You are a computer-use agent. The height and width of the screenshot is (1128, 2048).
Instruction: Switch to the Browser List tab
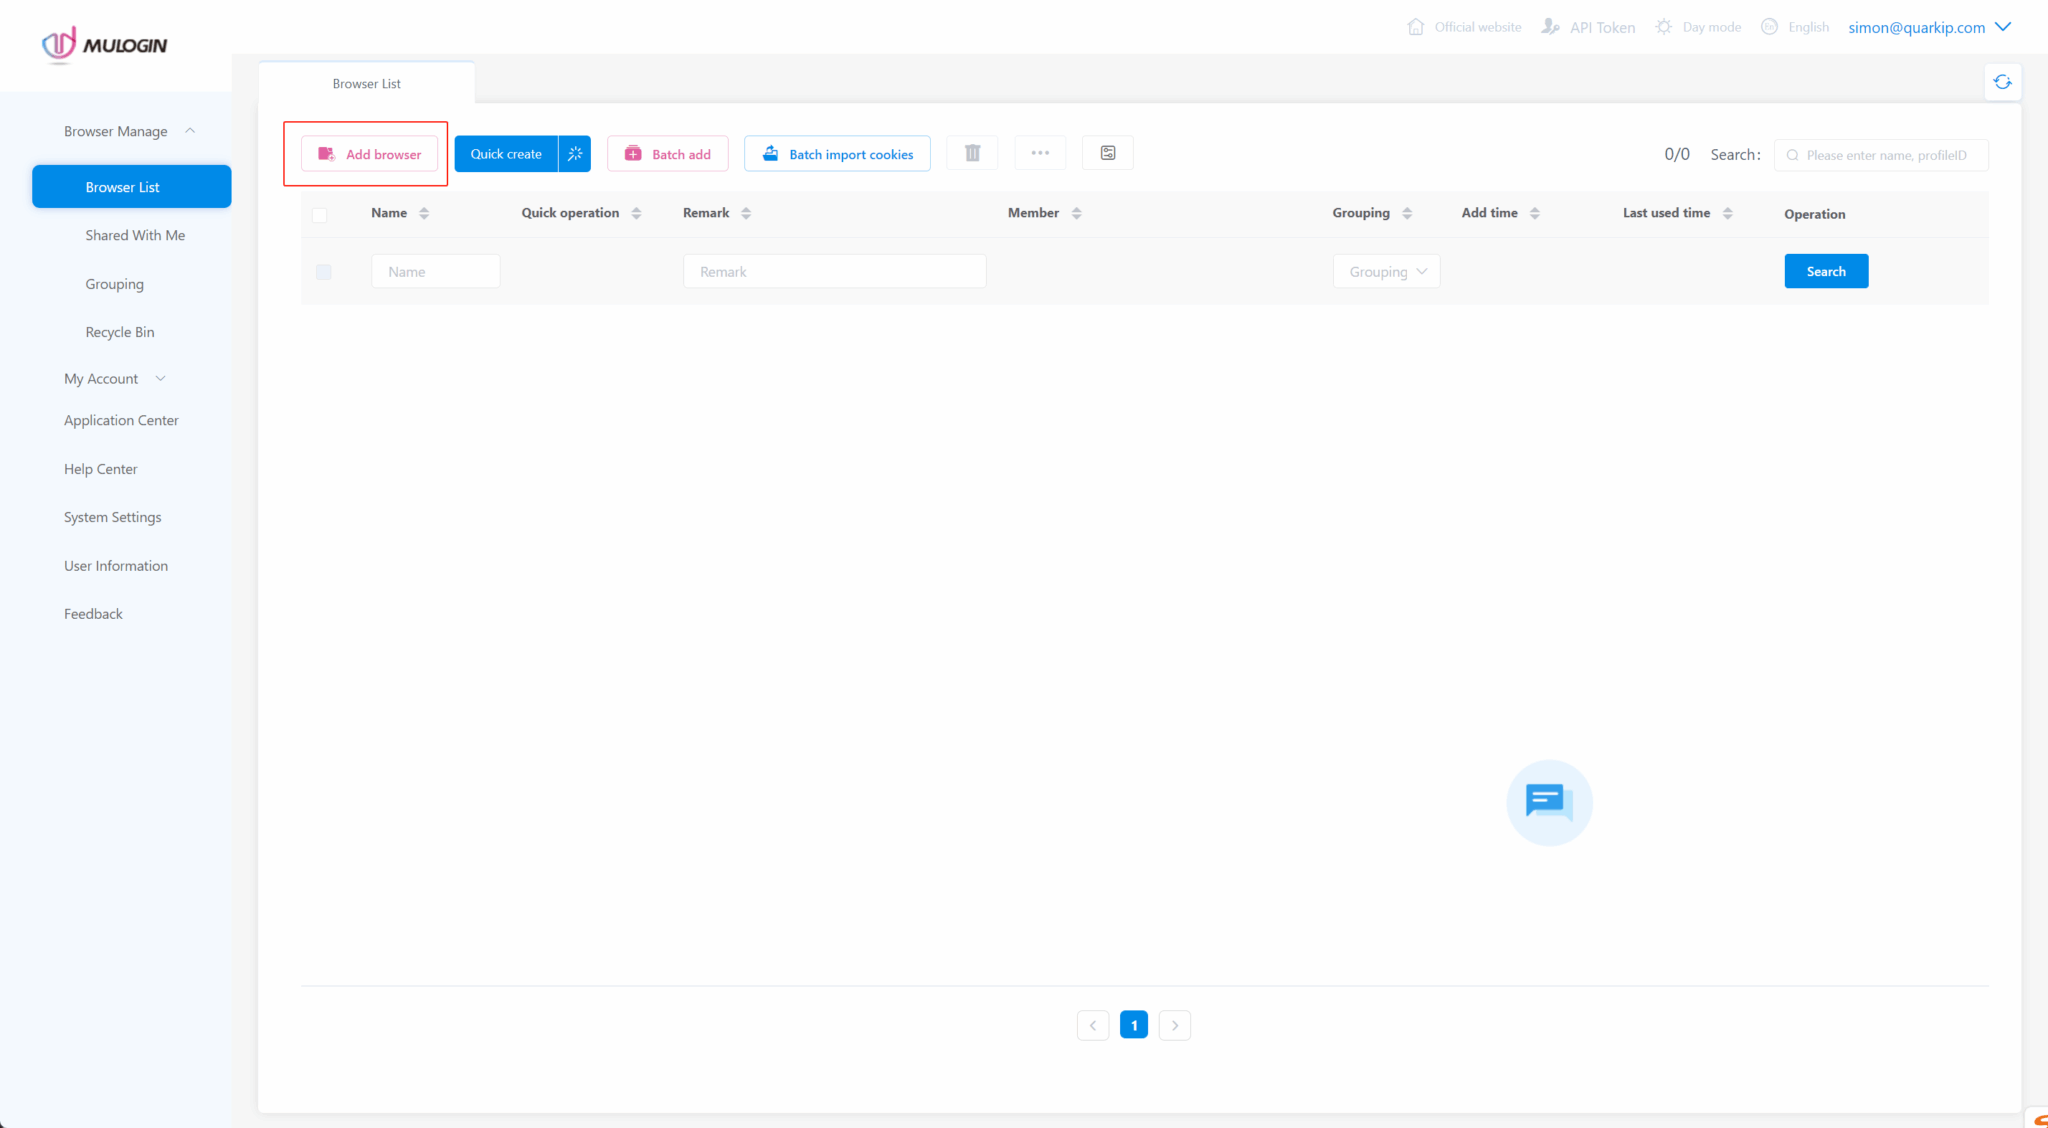(x=366, y=83)
